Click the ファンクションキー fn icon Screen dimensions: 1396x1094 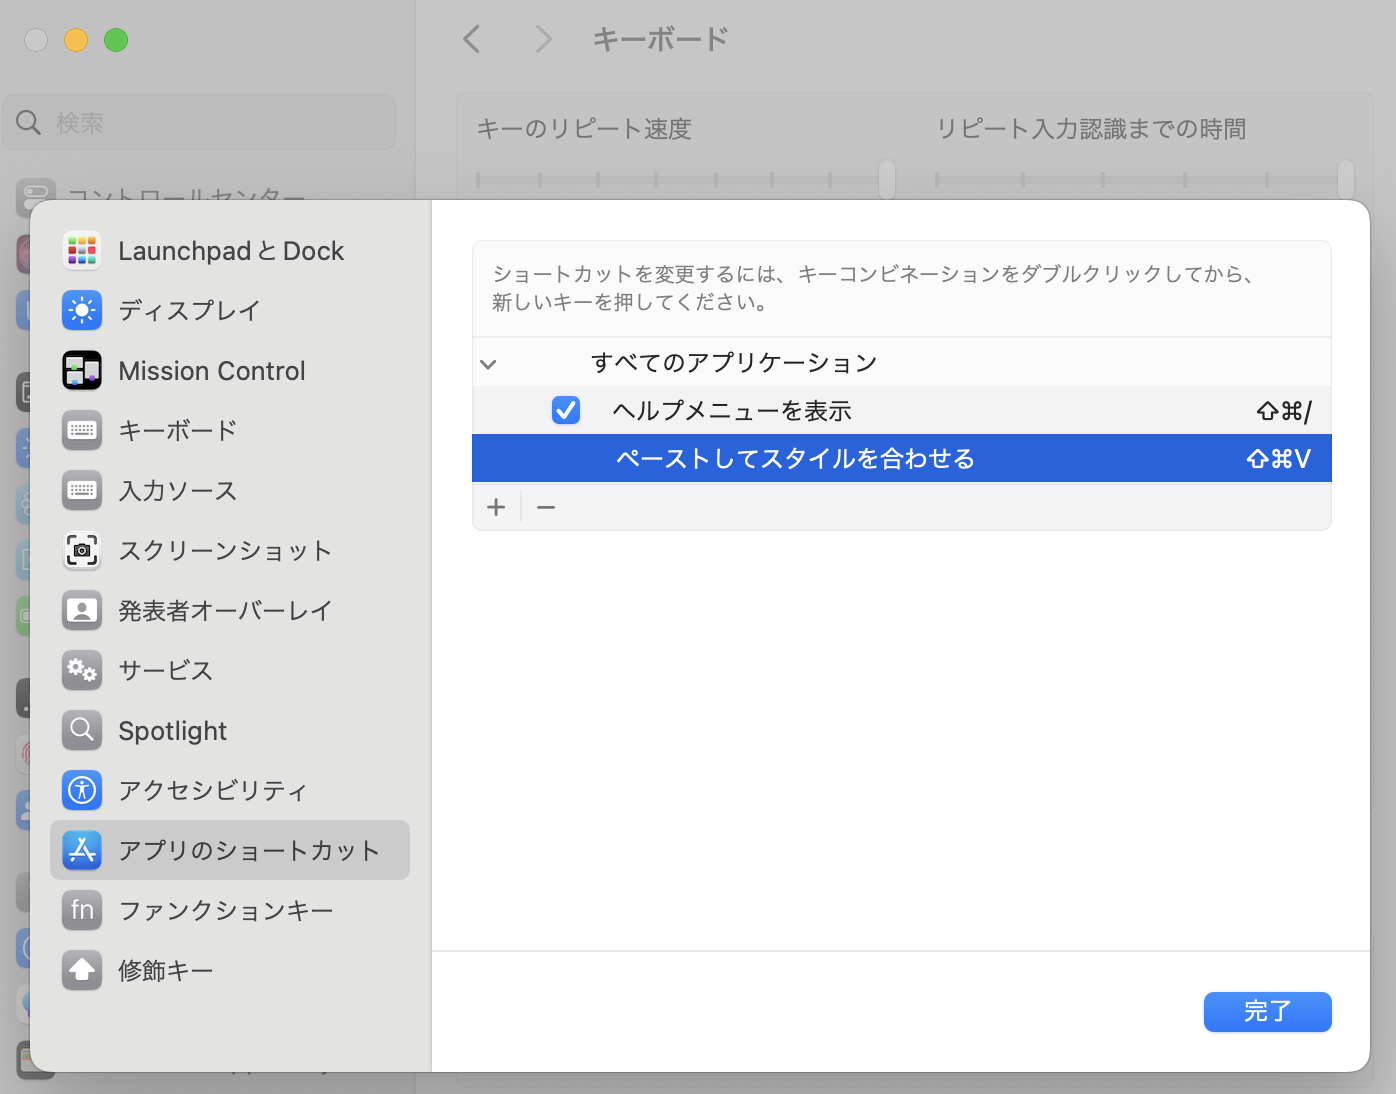point(82,911)
